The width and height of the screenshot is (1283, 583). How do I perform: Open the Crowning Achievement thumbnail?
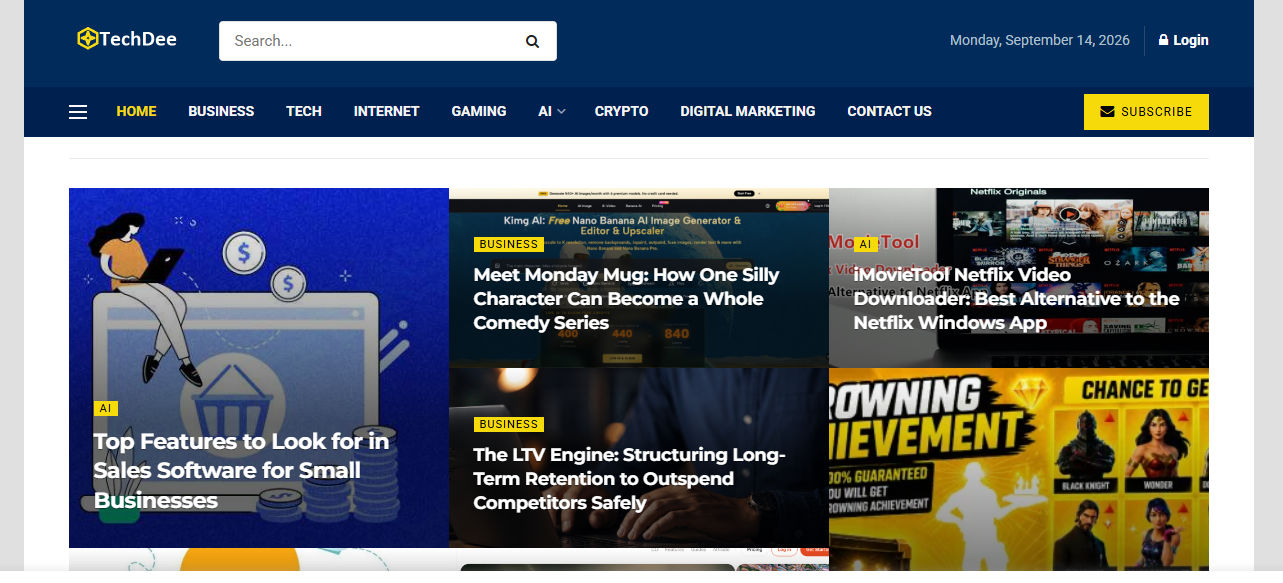coord(1019,469)
